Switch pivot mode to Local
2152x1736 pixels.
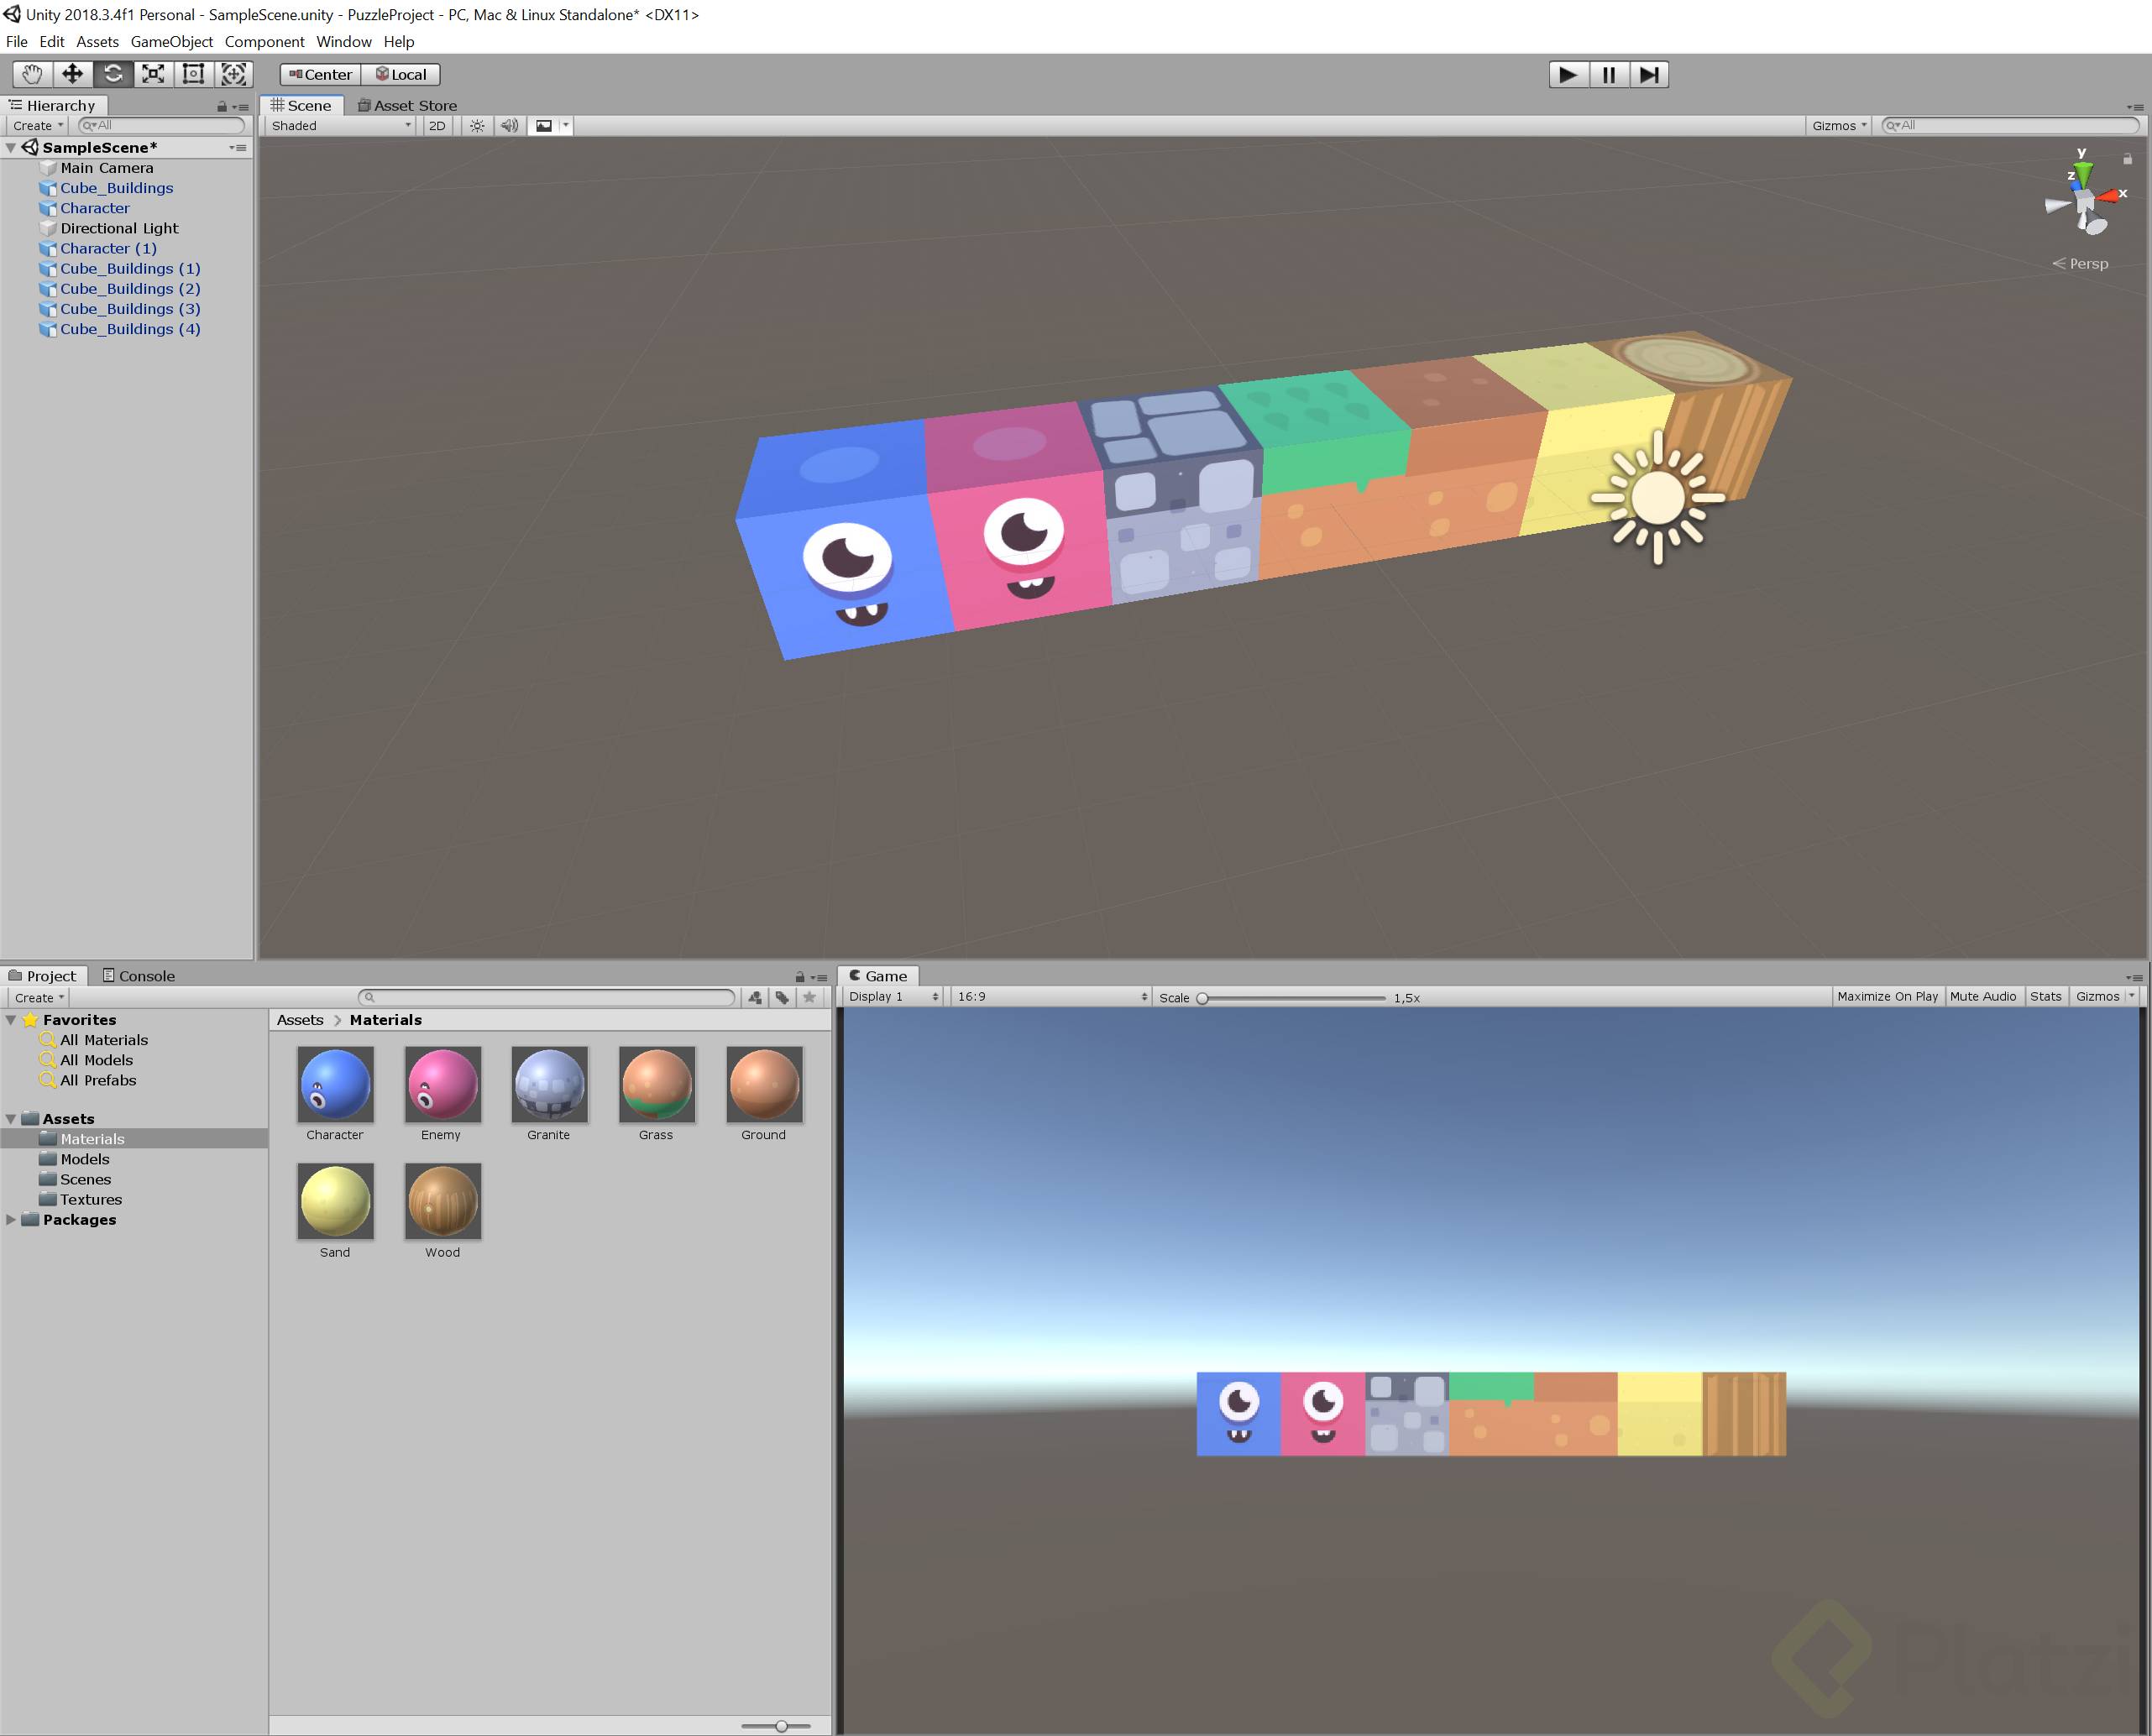tap(401, 74)
